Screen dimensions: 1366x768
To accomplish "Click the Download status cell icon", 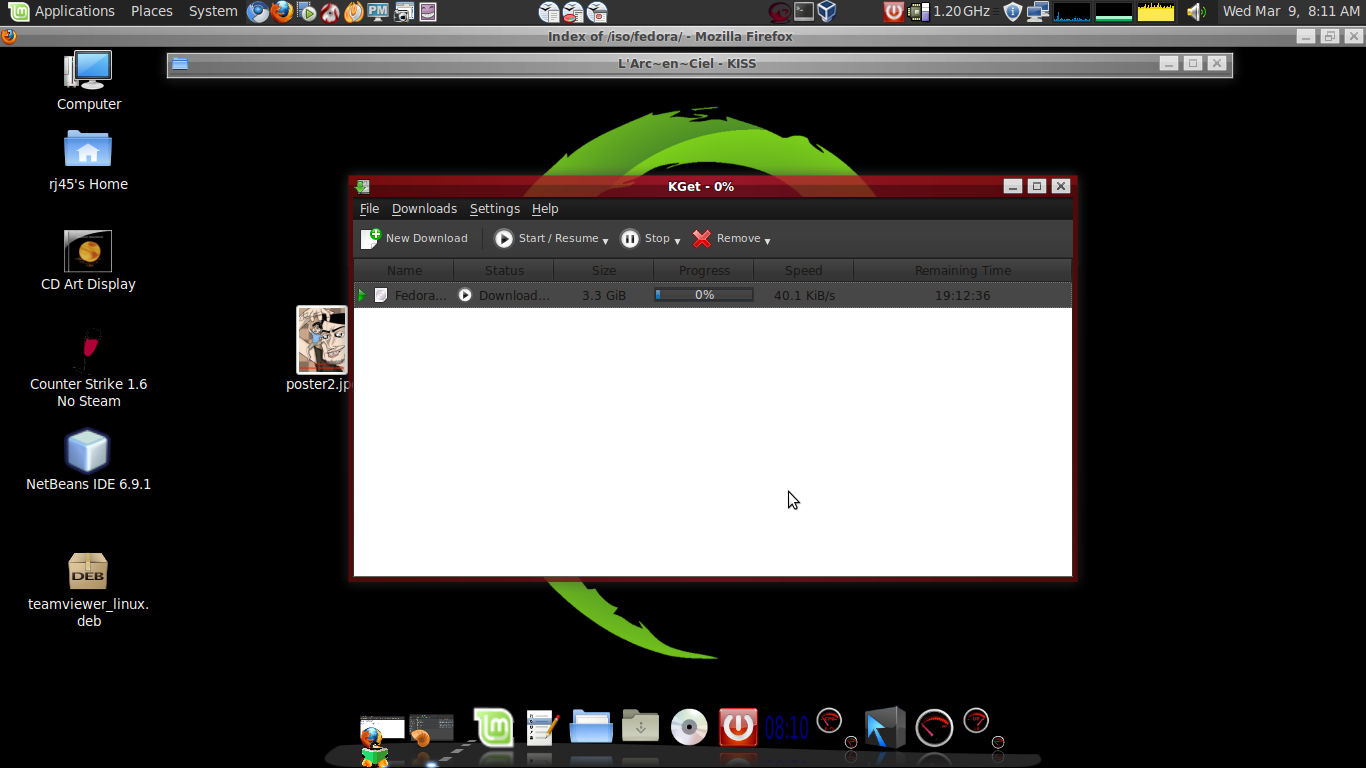I will click(465, 295).
